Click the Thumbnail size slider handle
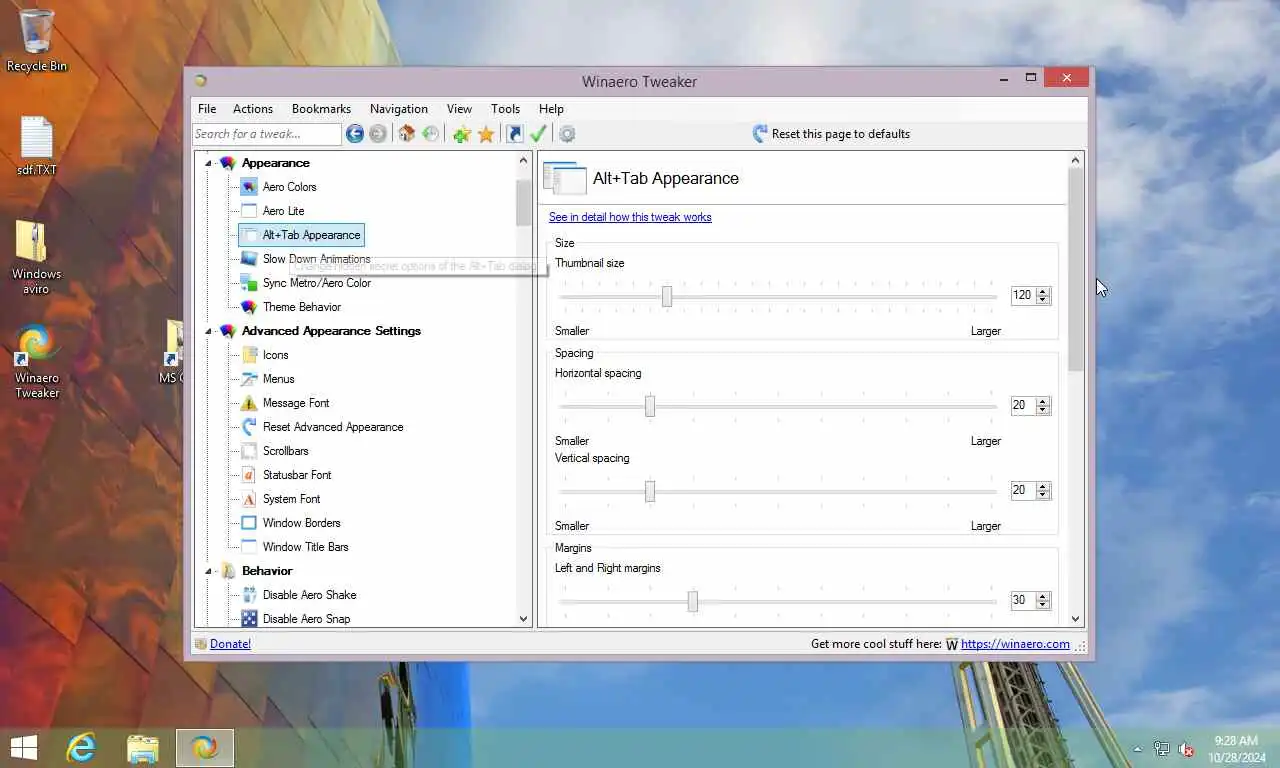 (667, 296)
